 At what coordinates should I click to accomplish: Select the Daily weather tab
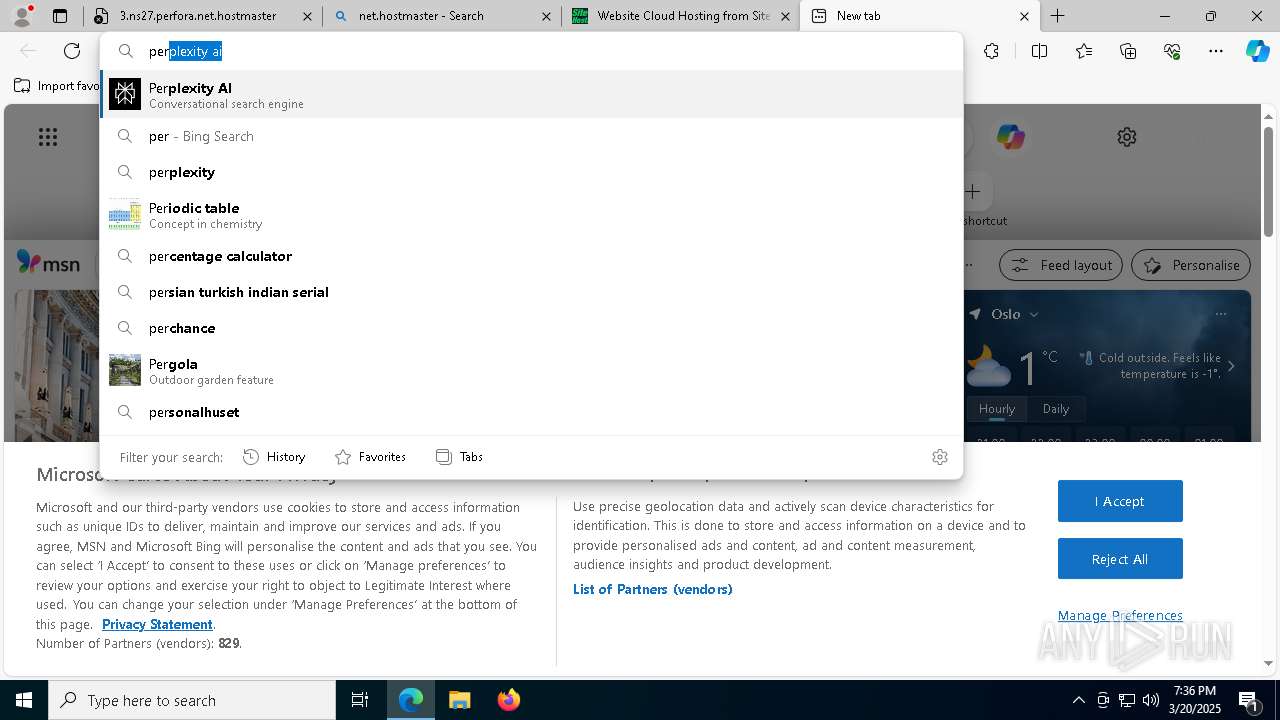[1056, 409]
